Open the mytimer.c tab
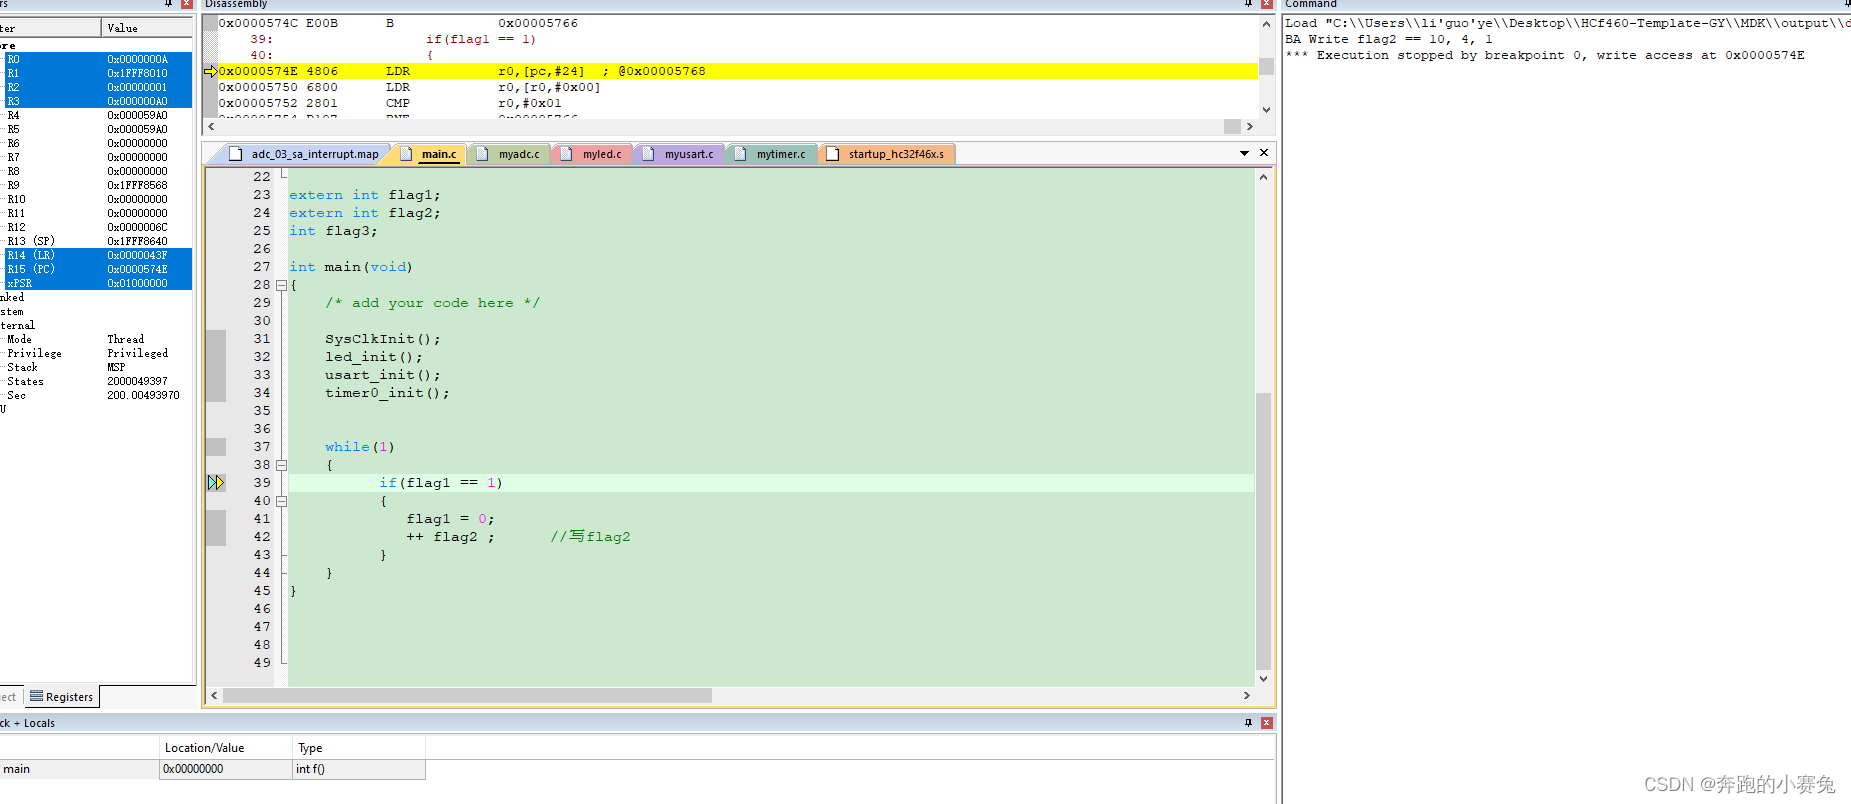Image resolution: width=1851 pixels, height=804 pixels. tap(771, 154)
